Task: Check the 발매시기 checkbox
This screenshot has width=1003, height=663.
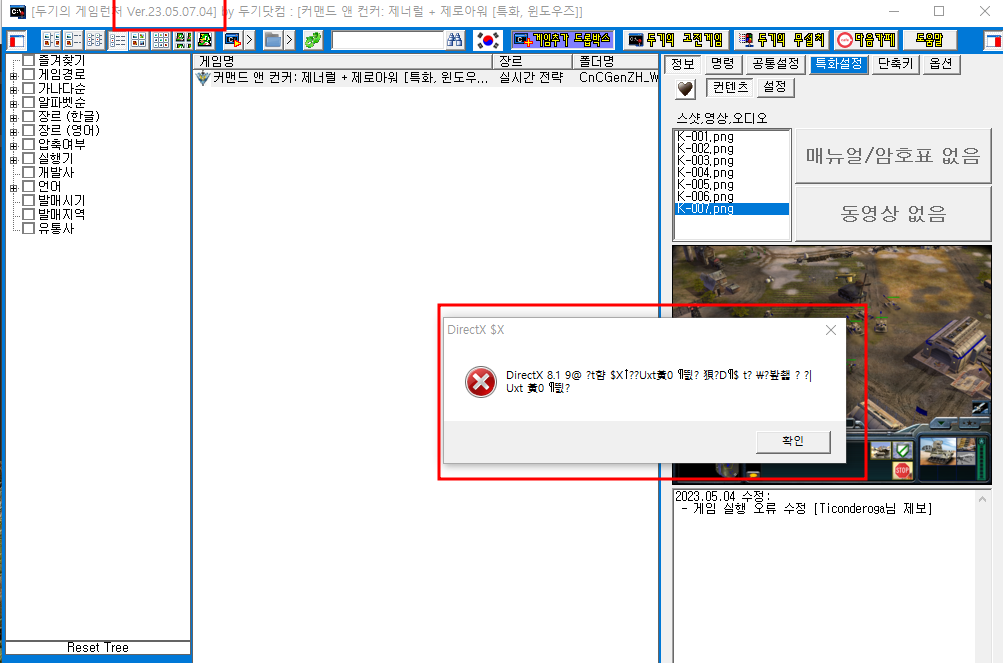Action: [28, 200]
